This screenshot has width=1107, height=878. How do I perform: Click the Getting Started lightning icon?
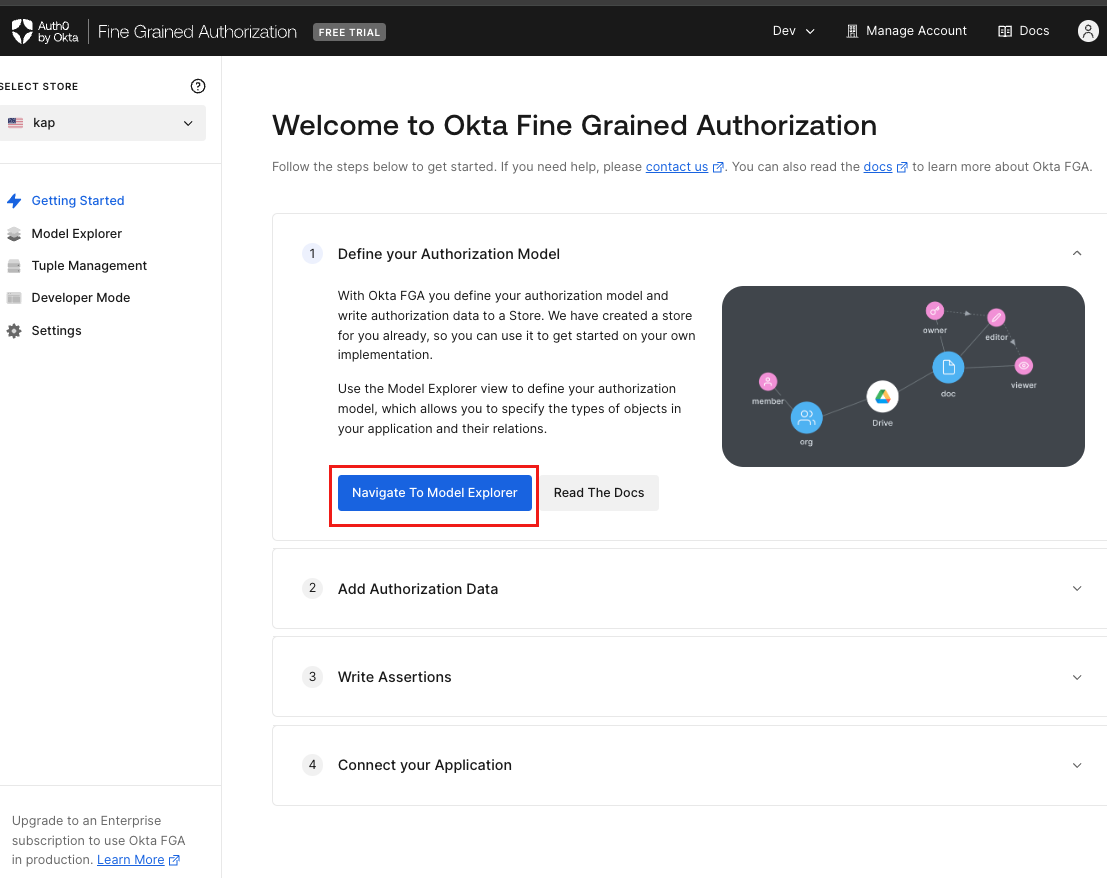12,200
